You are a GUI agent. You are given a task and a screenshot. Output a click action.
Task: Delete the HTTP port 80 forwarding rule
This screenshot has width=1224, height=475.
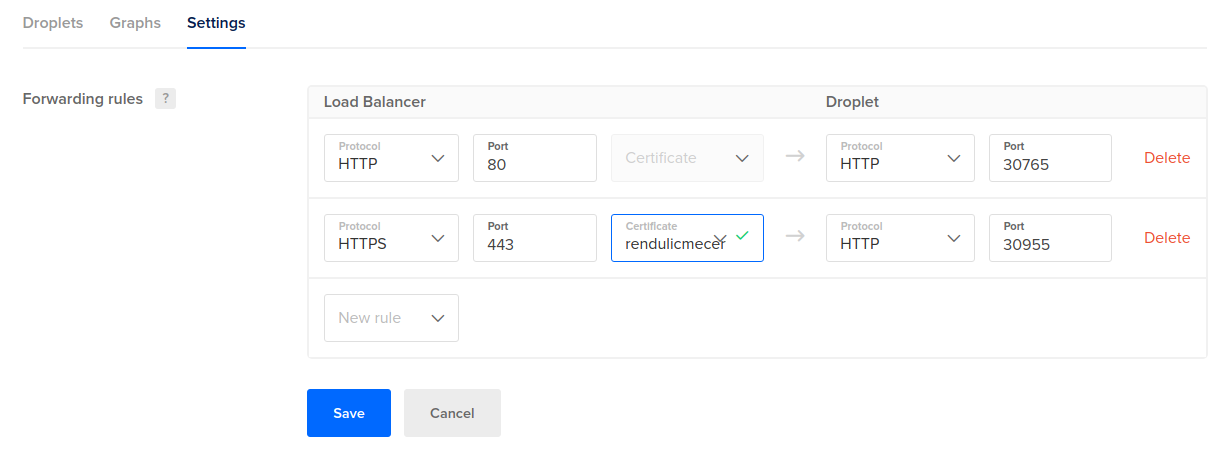(1167, 158)
